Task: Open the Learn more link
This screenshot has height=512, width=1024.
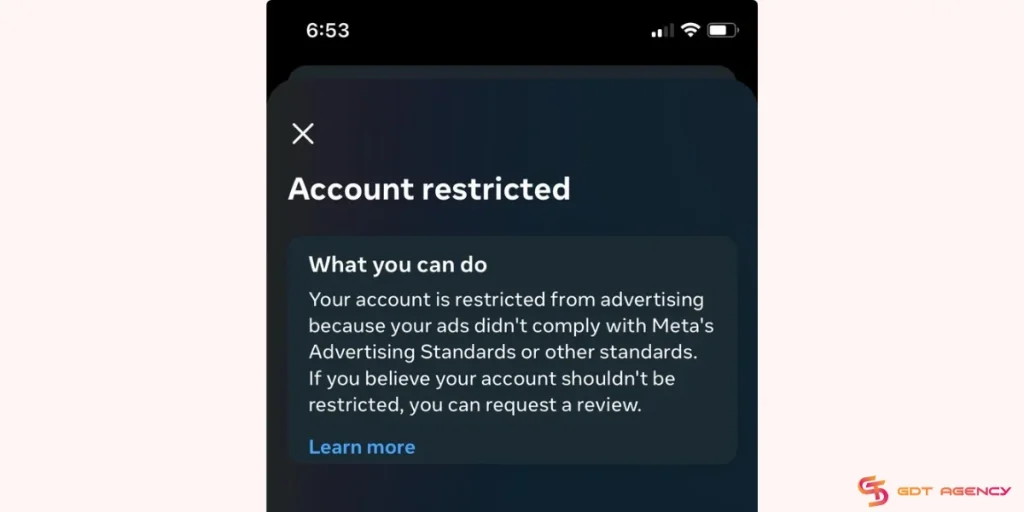Action: (362, 447)
